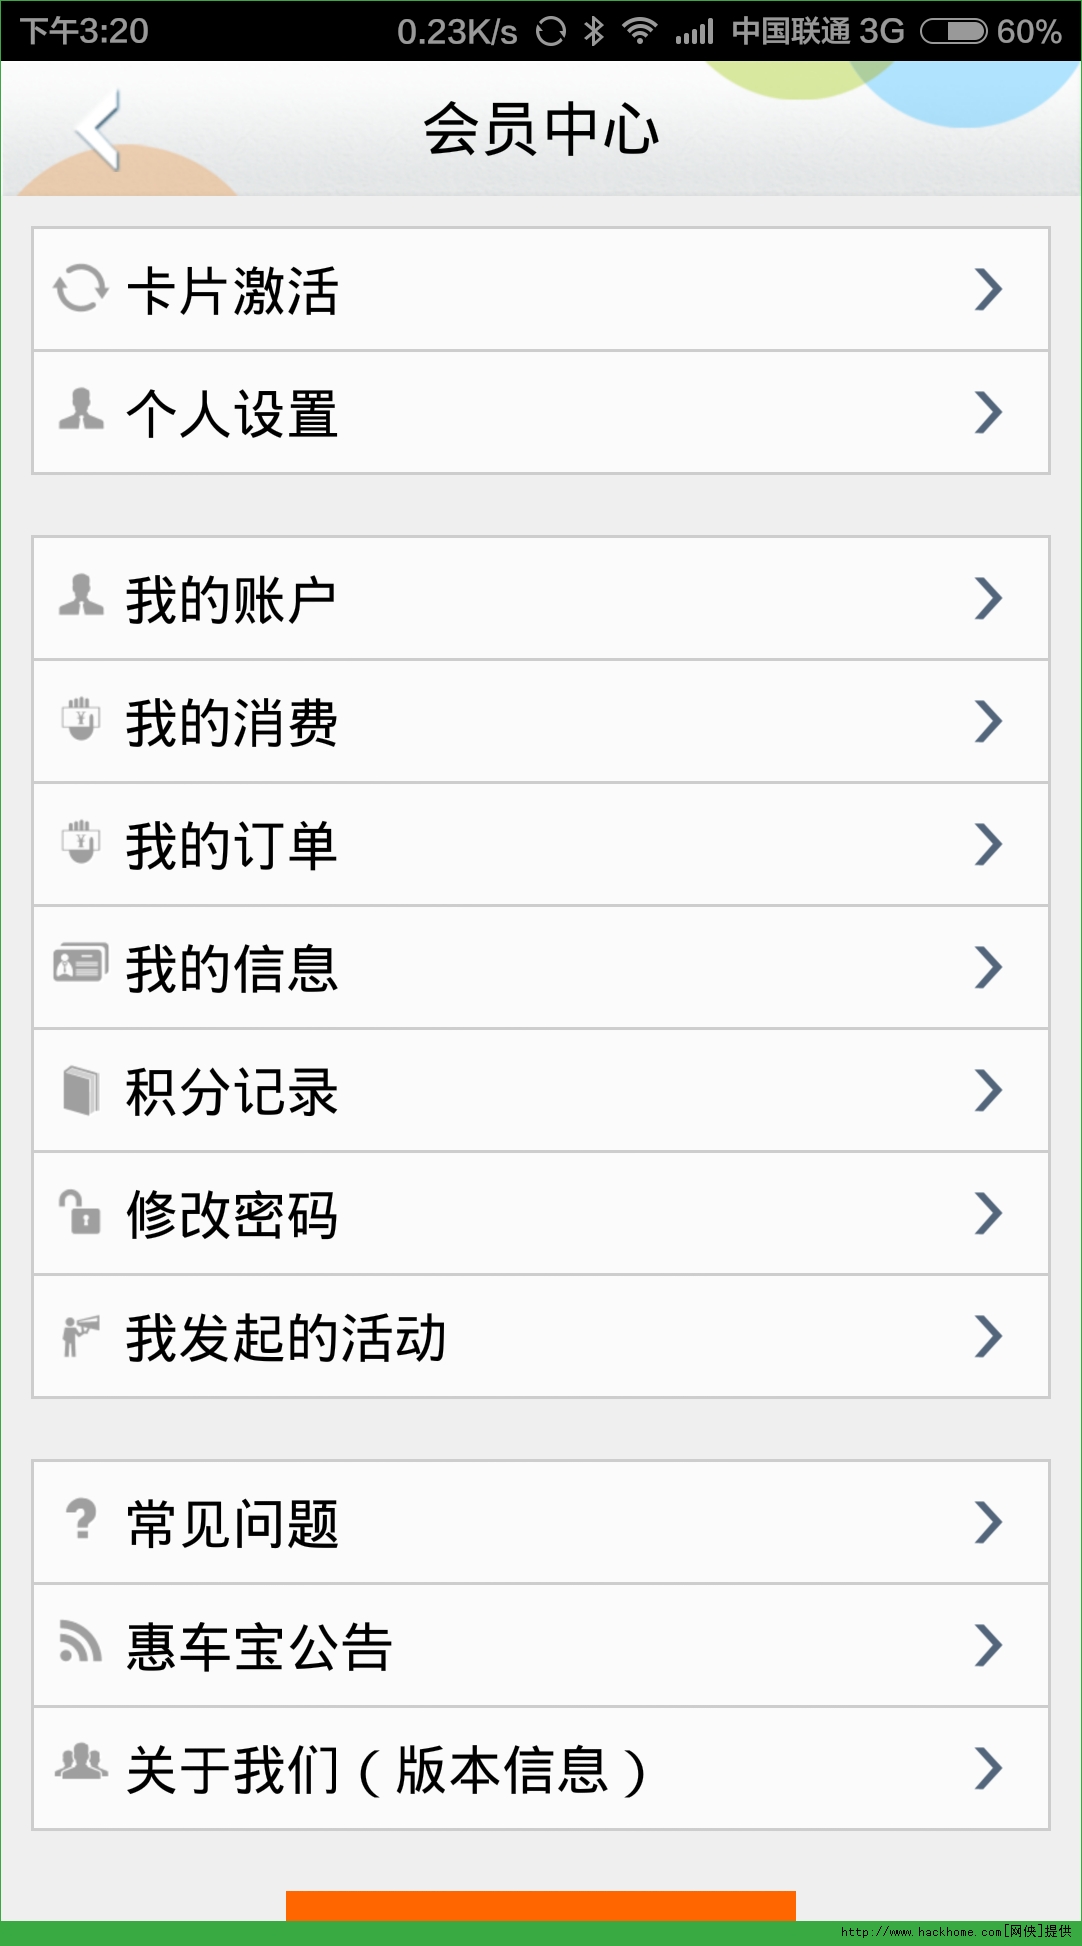This screenshot has height=1946, width=1082.
Task: Tap the group icon for 关于我们
Action: pos(80,1764)
